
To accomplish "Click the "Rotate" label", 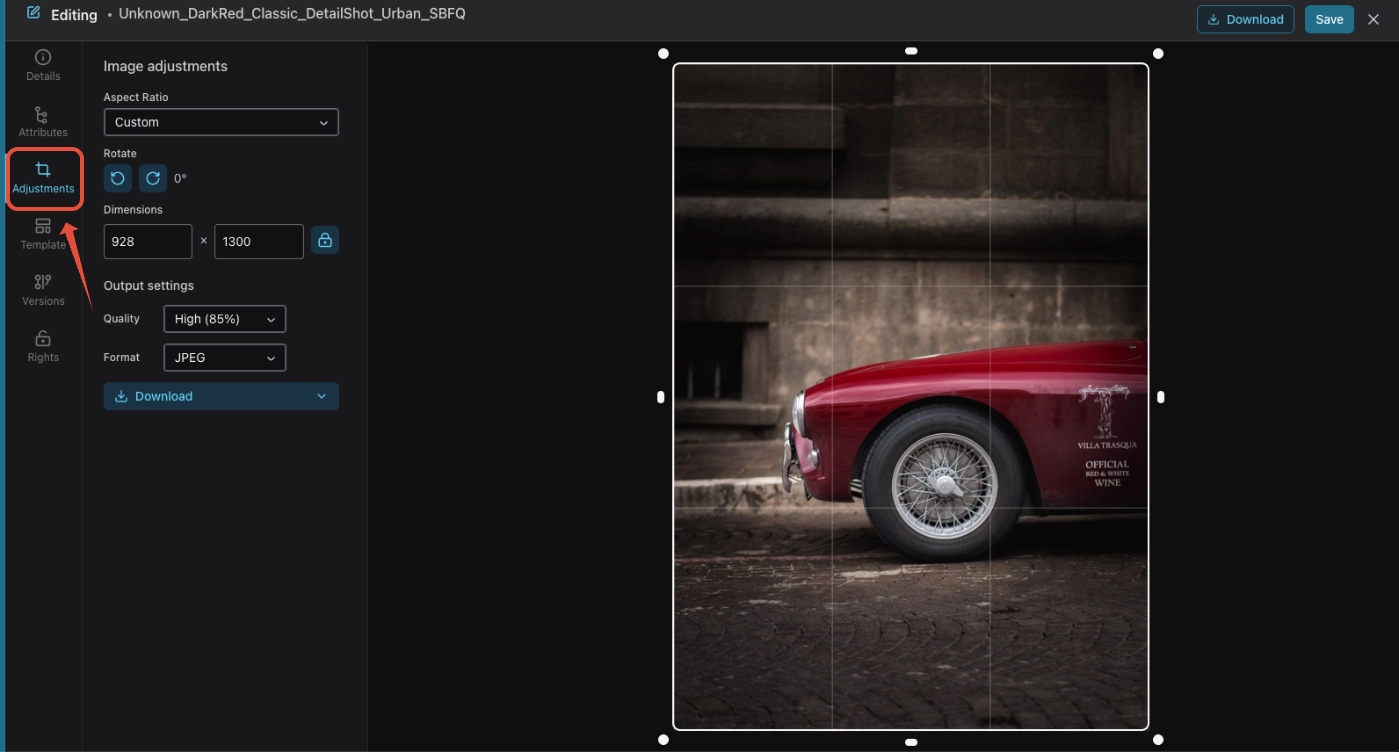I will 120,153.
